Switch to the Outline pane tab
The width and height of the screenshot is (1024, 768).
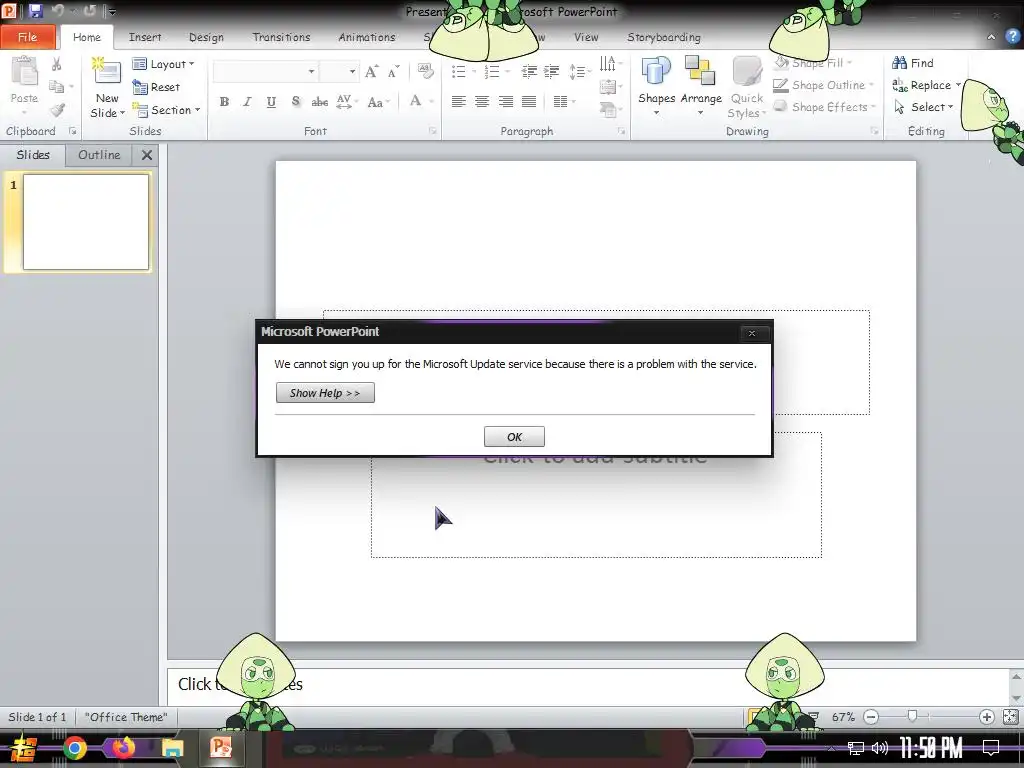point(99,155)
